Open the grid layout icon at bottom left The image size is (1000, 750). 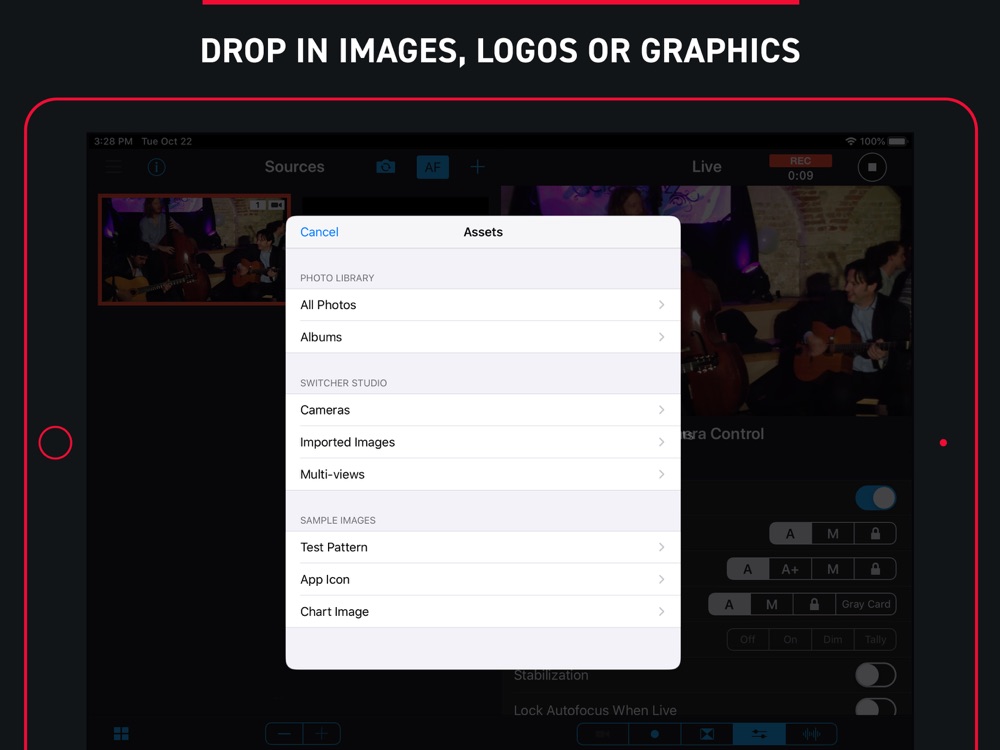pos(121,733)
